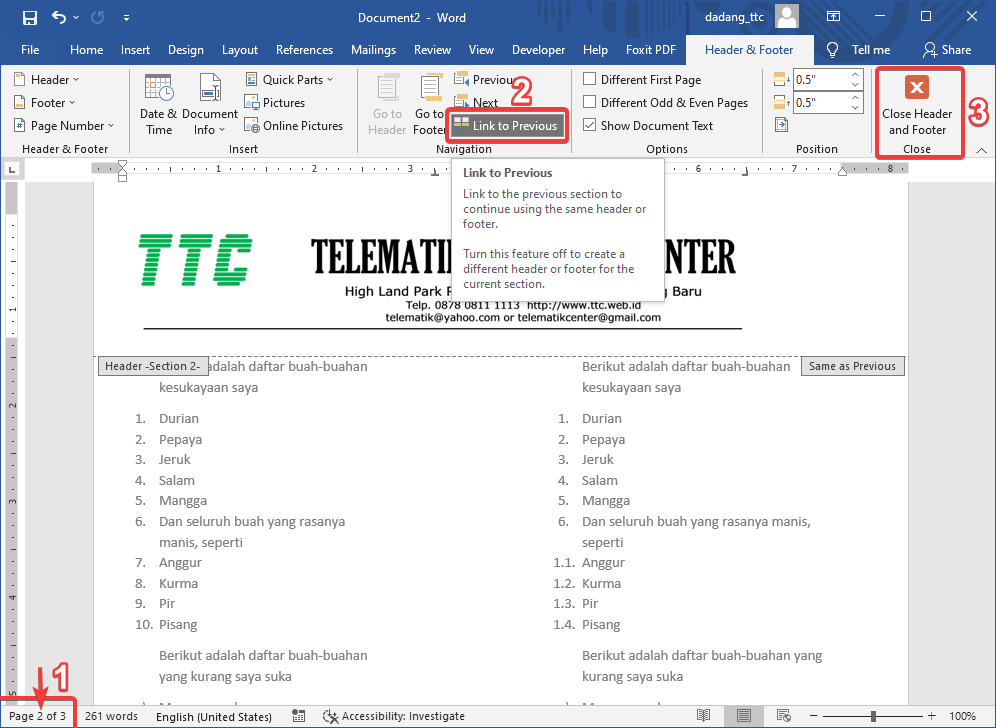Check Different Odd & Even Pages
This screenshot has height=728, width=996.
coord(590,103)
